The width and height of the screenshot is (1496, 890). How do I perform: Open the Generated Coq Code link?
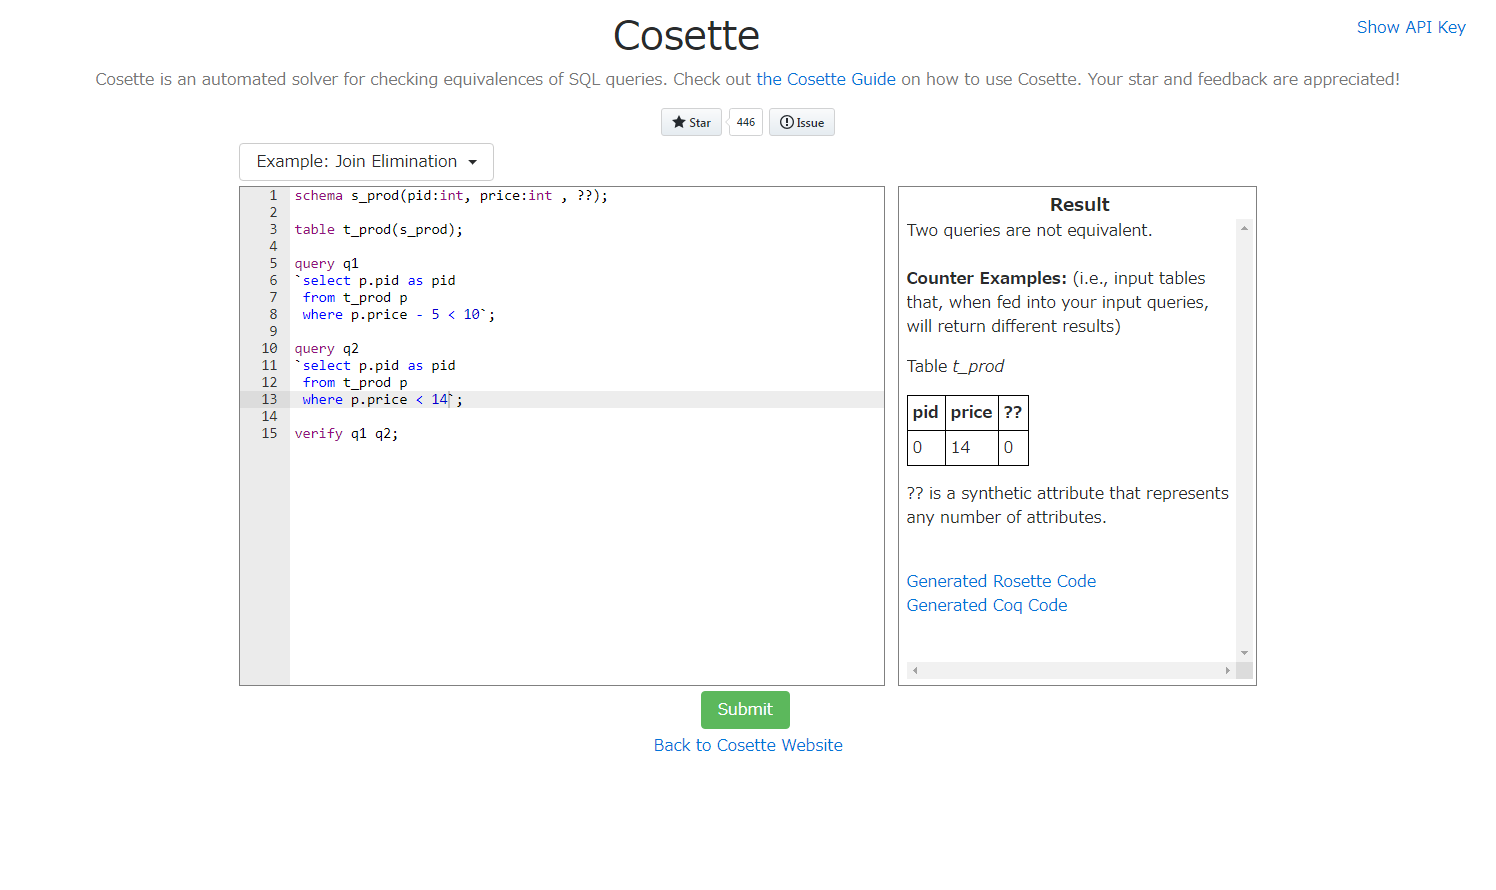[987, 605]
